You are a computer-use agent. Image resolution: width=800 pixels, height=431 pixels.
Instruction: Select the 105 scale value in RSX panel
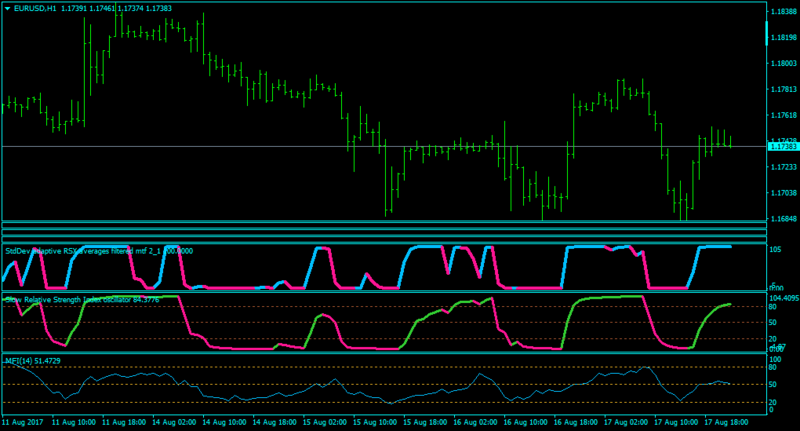pos(775,249)
